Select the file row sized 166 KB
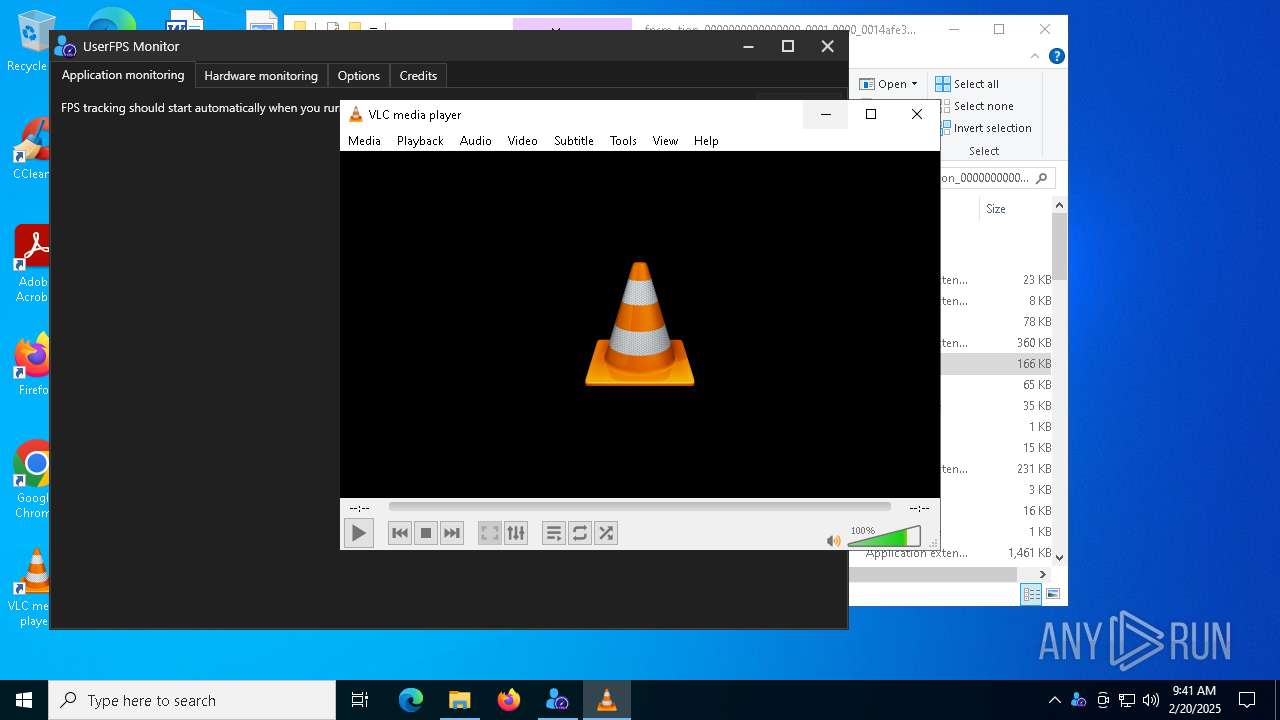Screen dimensions: 1280x720 (995, 364)
